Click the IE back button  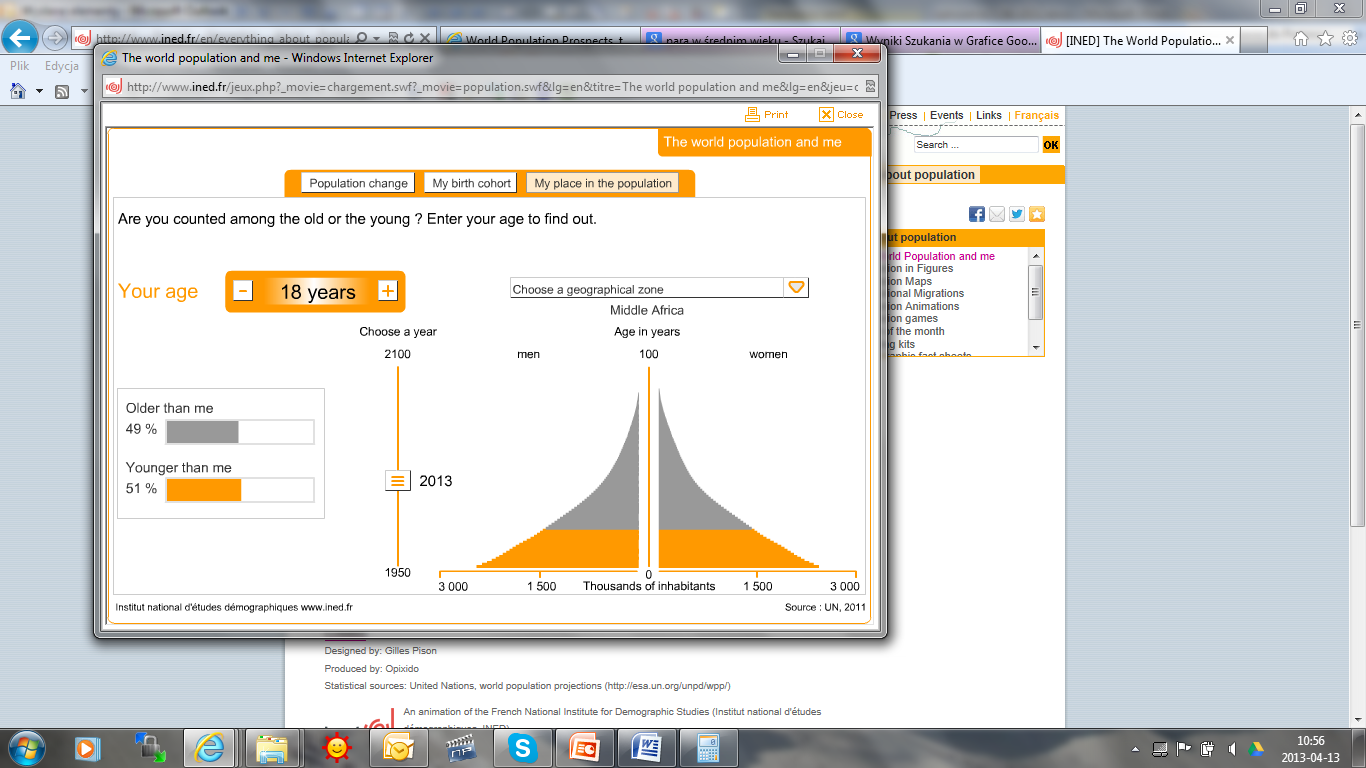(20, 38)
